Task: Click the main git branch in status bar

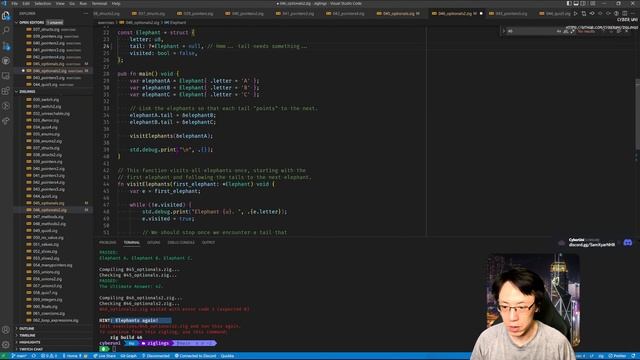Action: click(19, 356)
